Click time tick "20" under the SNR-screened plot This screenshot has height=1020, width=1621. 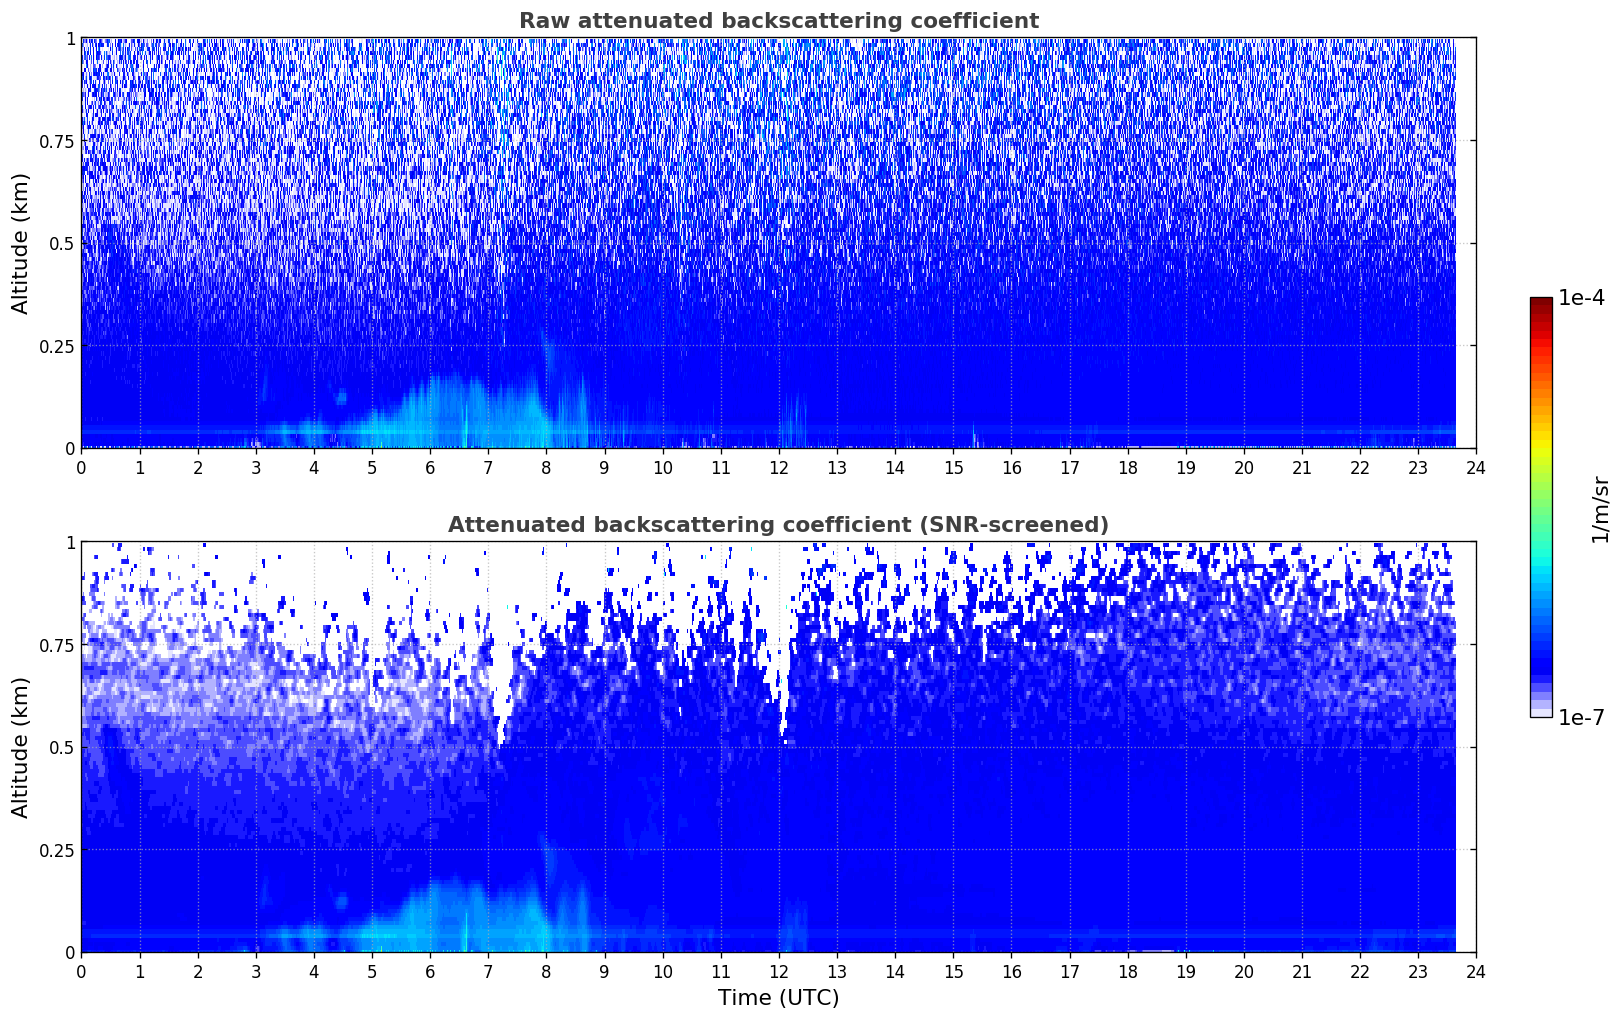(1244, 971)
